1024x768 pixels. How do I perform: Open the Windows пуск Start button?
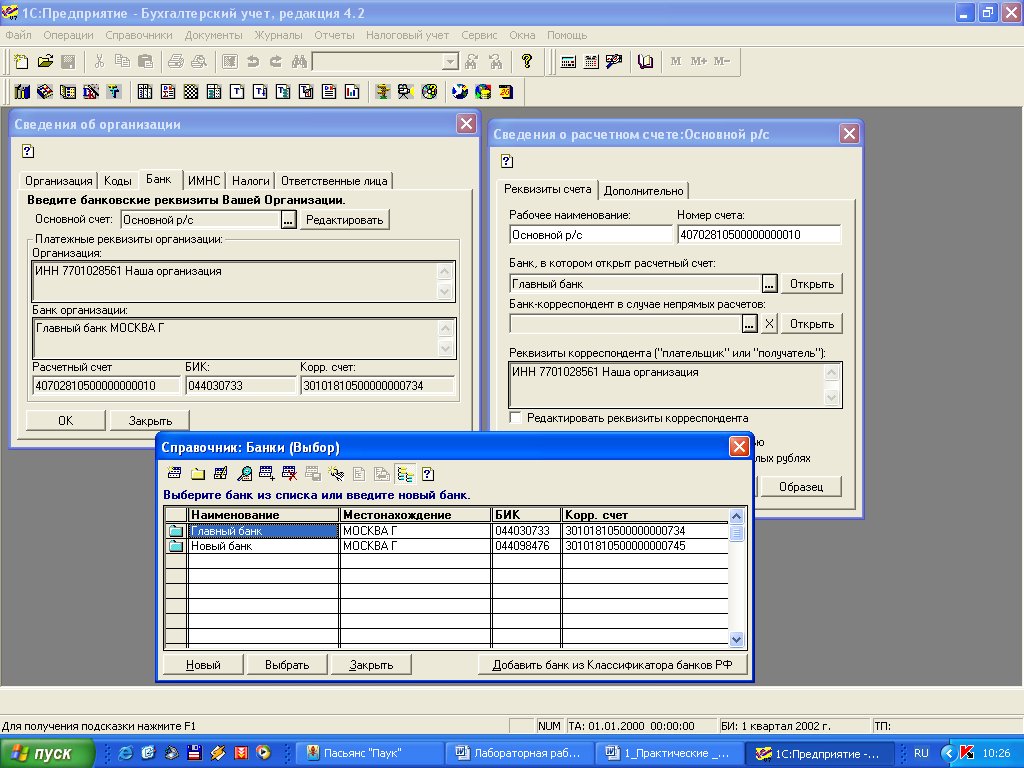click(47, 753)
